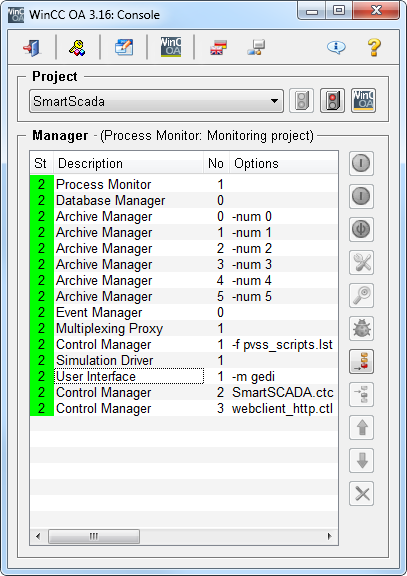Click the St column header
Screen dimensions: 407x576
42,163
